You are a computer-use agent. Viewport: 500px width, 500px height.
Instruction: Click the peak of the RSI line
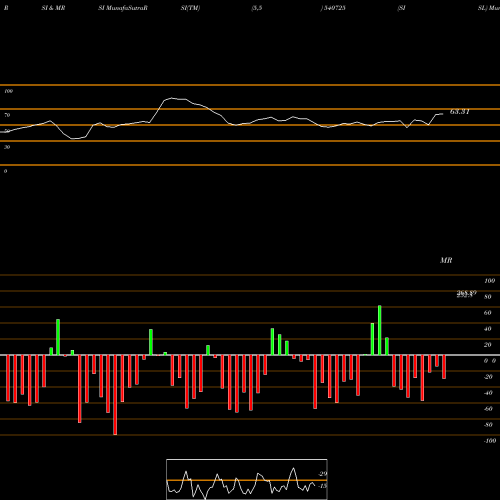pyautogui.click(x=172, y=98)
